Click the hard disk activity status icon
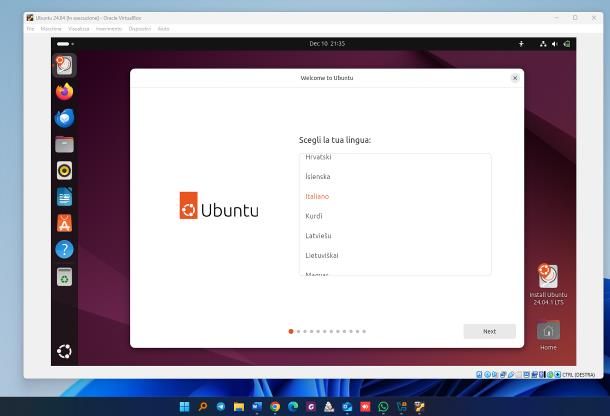The width and height of the screenshot is (610, 416). click(479, 375)
